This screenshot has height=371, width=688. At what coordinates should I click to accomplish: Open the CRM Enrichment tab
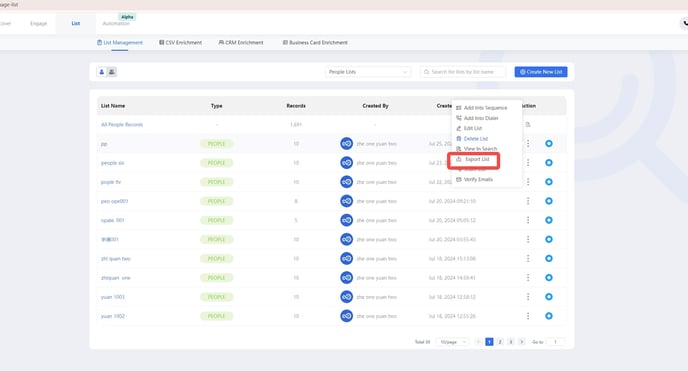[x=241, y=43]
